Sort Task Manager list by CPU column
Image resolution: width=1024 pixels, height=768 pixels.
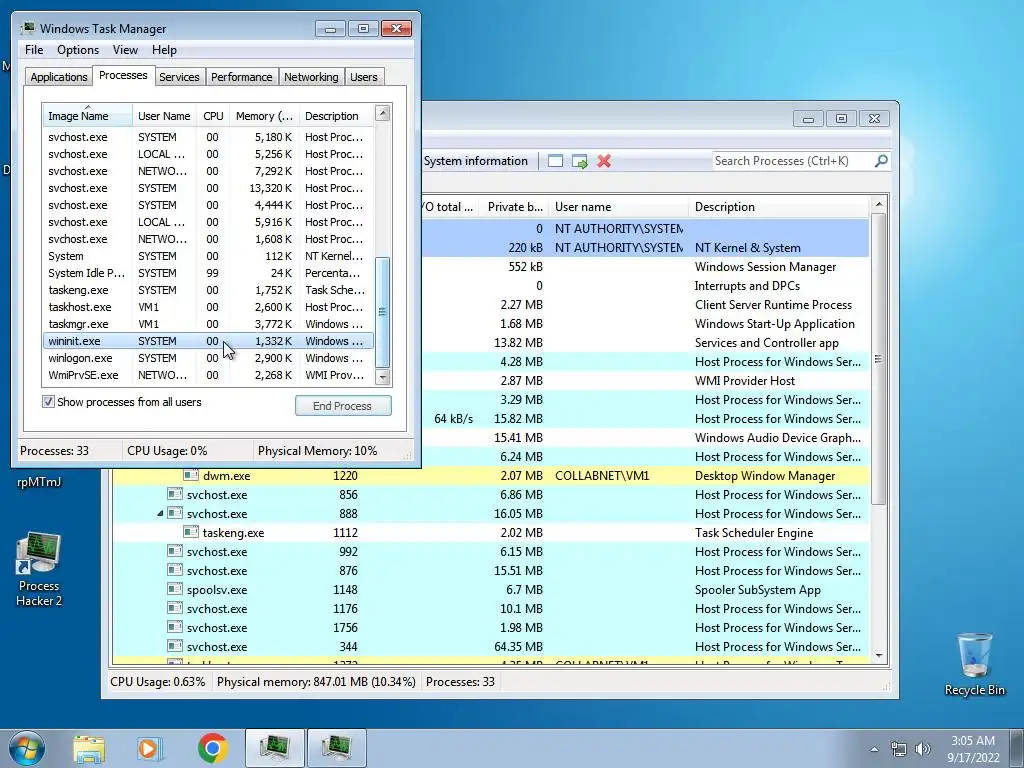213,116
